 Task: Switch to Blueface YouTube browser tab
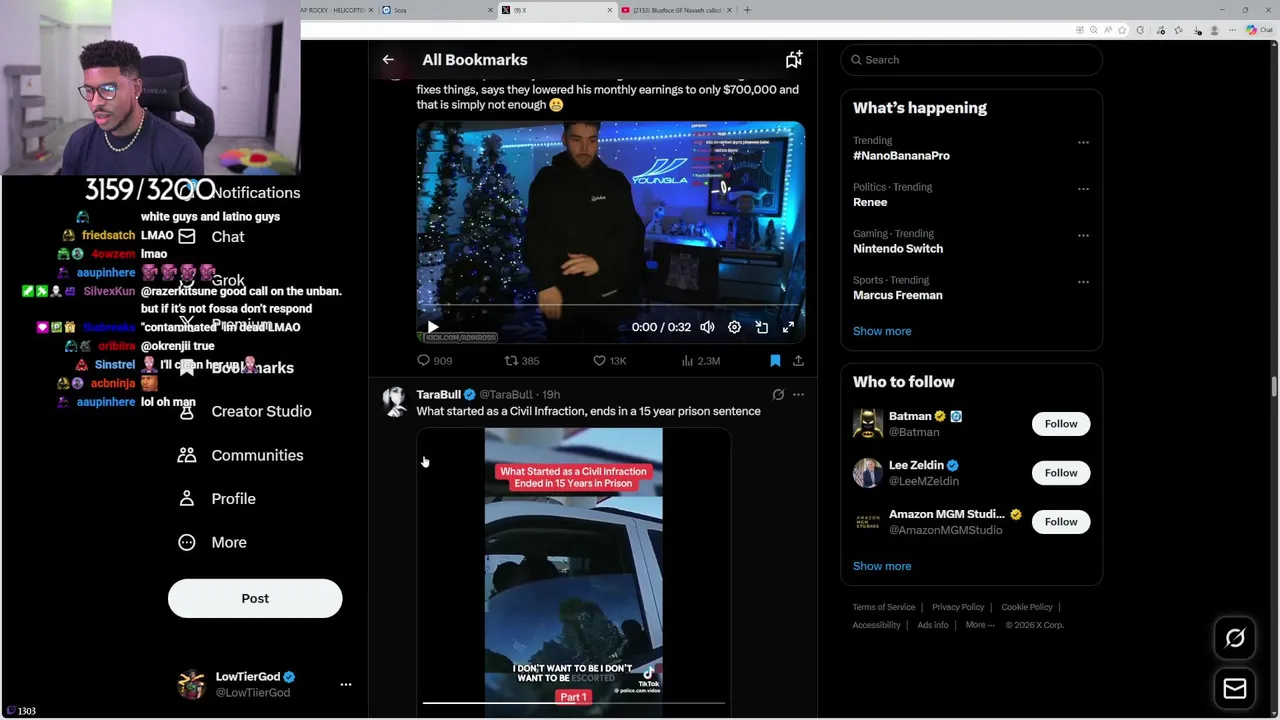pyautogui.click(x=677, y=10)
